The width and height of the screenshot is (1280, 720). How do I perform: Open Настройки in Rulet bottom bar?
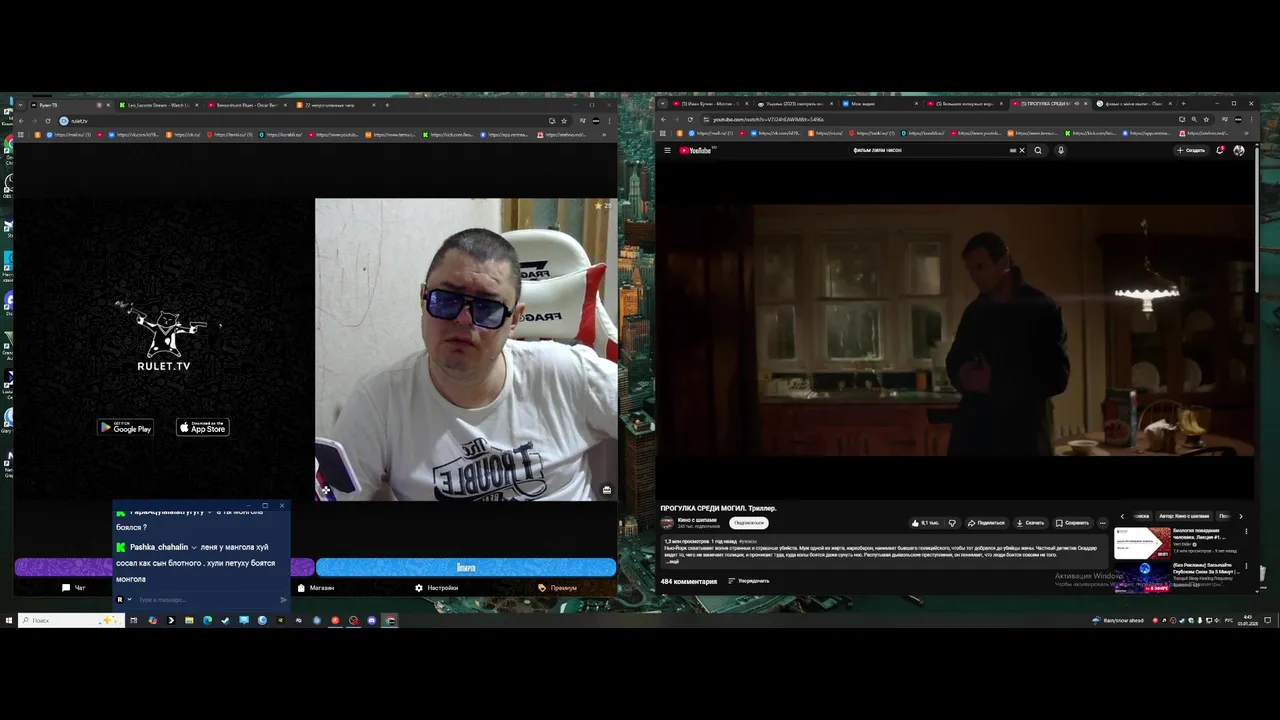[x=437, y=588]
